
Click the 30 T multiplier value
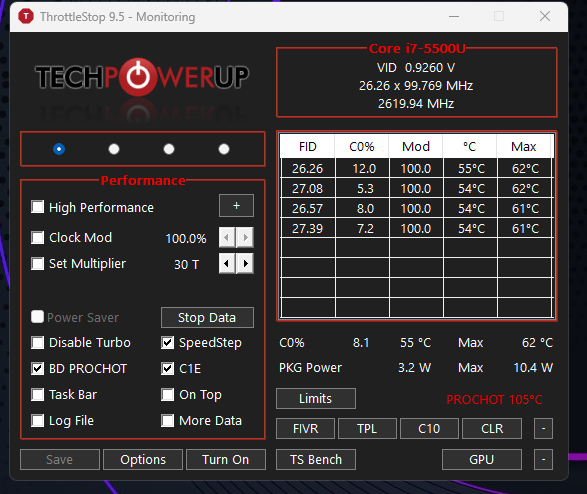pos(186,265)
